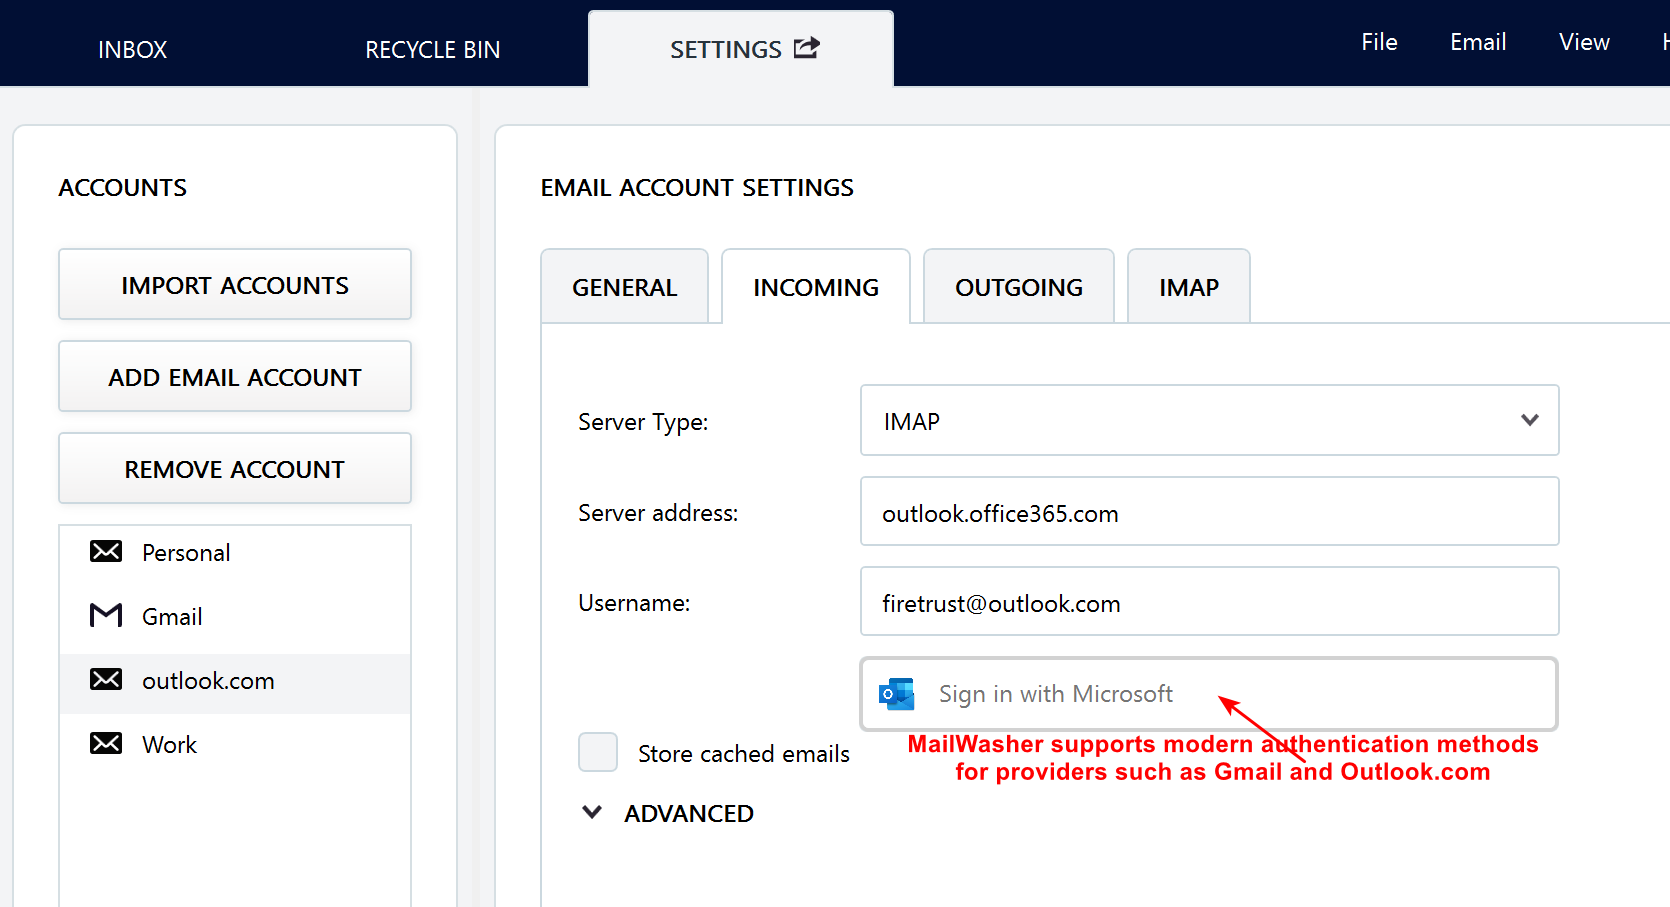Image resolution: width=1670 pixels, height=907 pixels.
Task: Select the Personal account label
Action: [186, 553]
